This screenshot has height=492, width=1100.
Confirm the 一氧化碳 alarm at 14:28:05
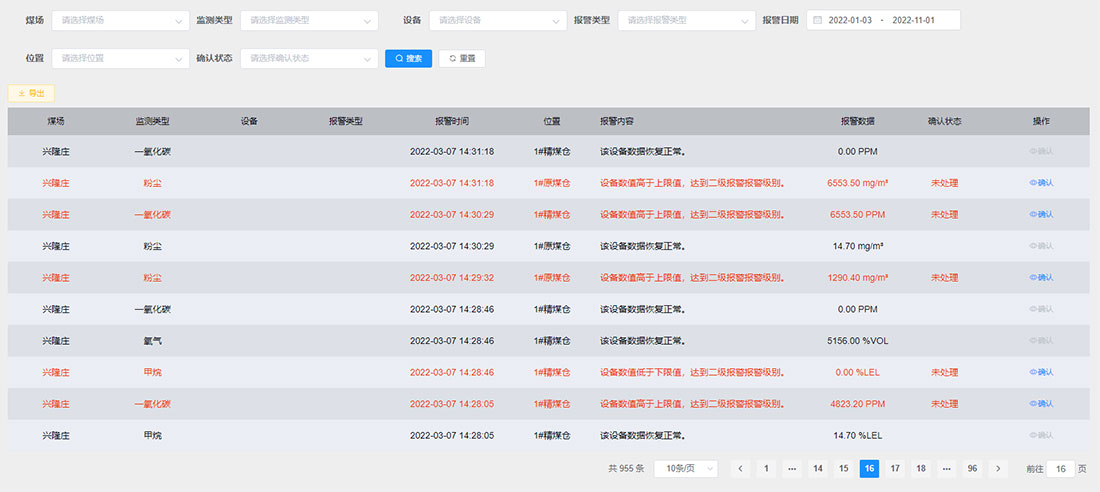point(1041,404)
